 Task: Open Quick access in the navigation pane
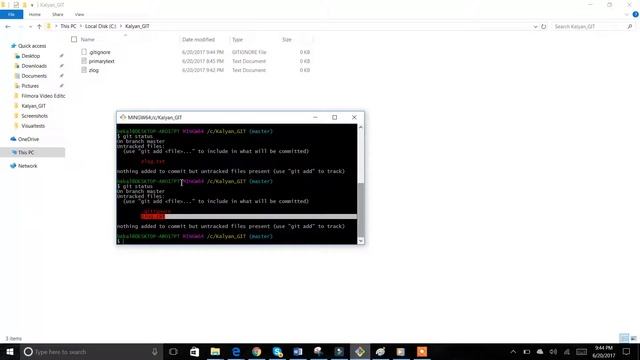click(32, 46)
